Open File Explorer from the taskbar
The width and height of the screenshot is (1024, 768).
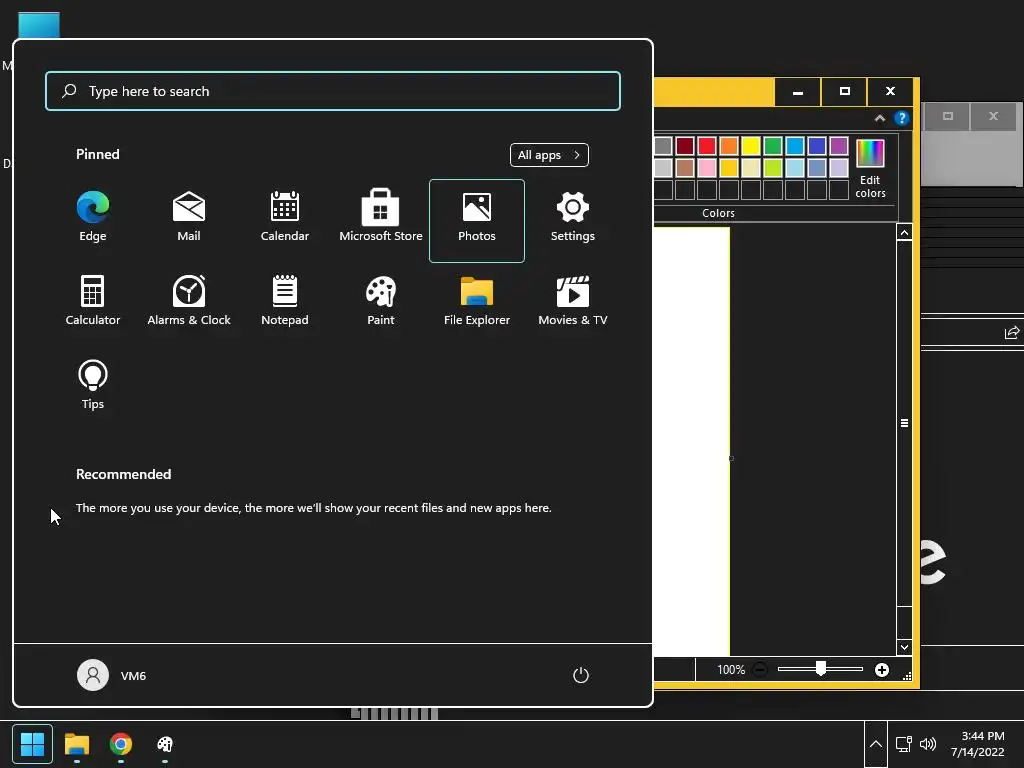click(76, 744)
